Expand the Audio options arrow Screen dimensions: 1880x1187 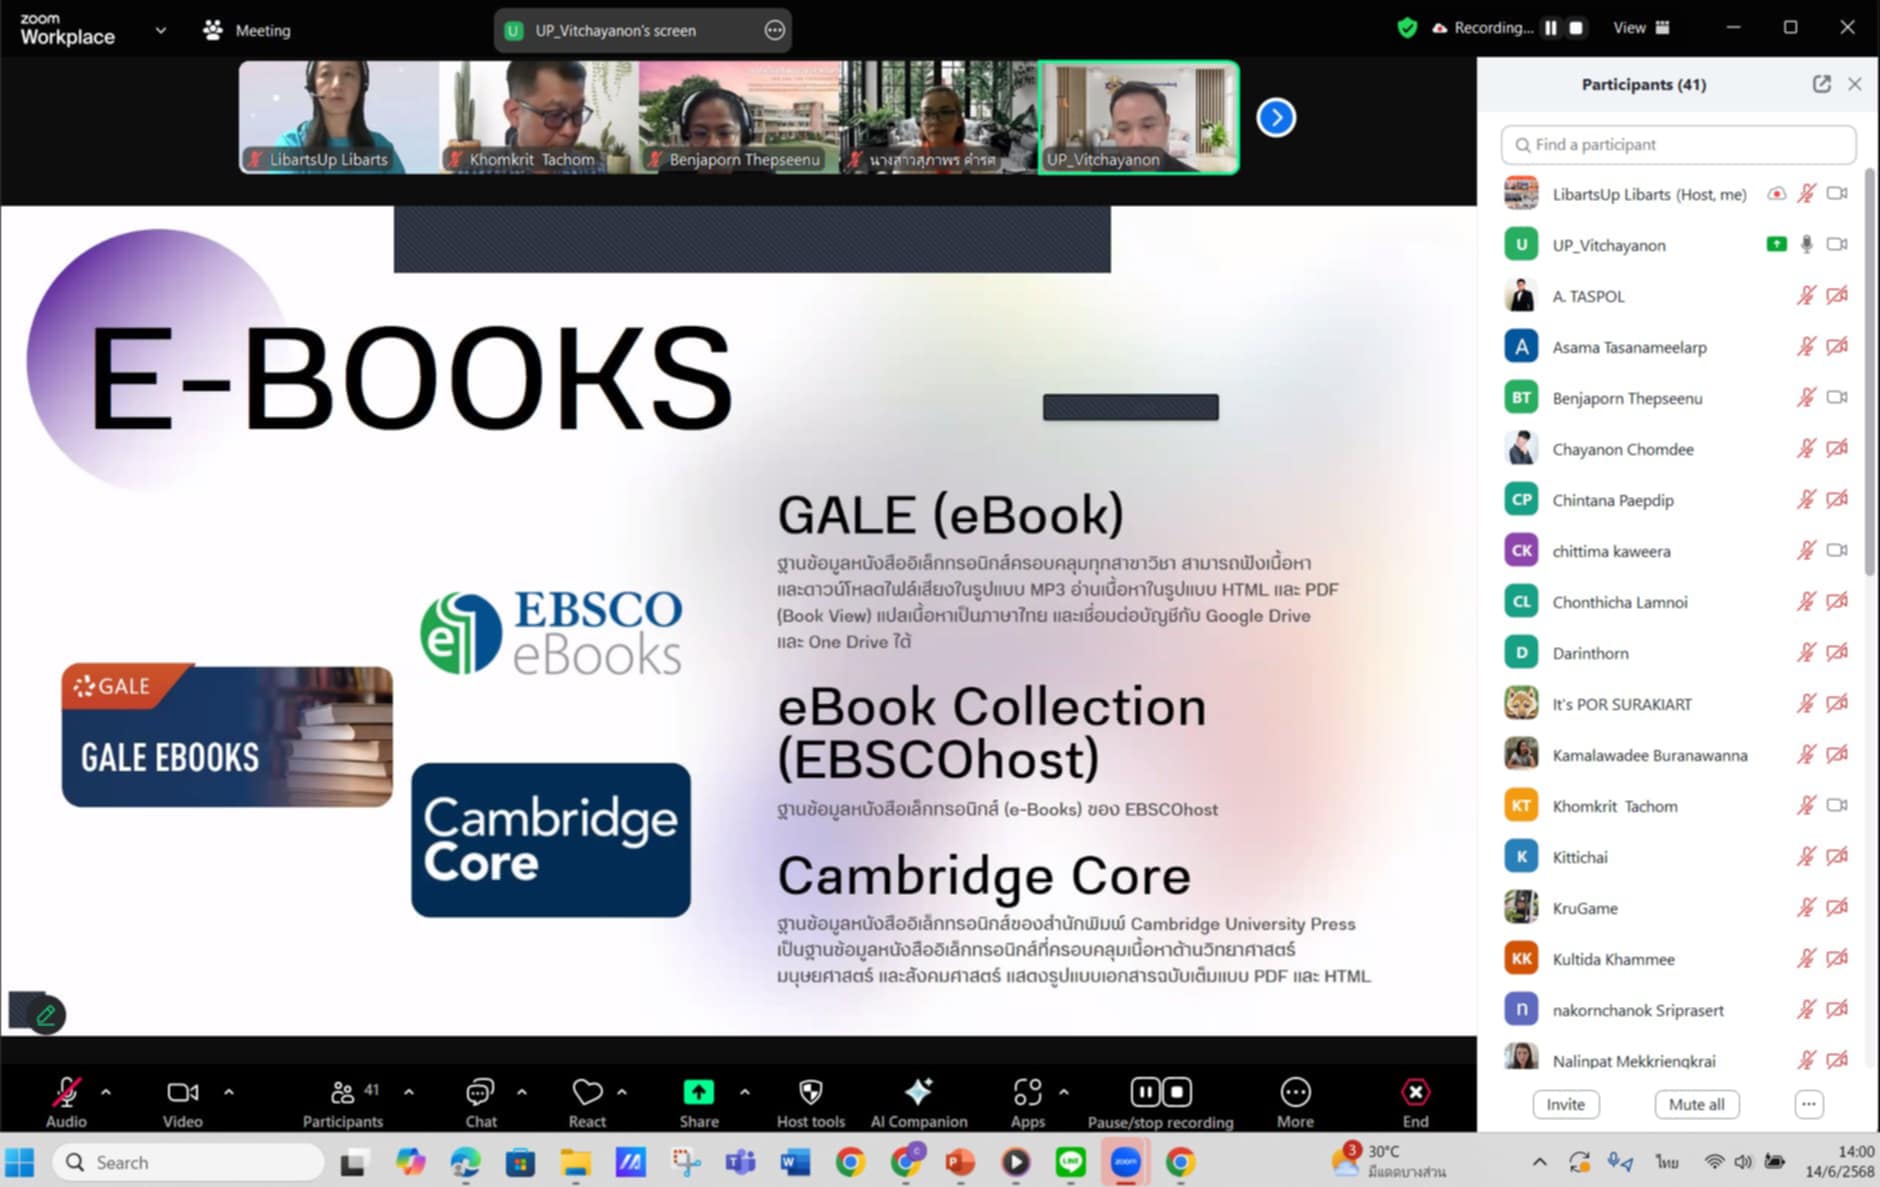coord(106,1092)
